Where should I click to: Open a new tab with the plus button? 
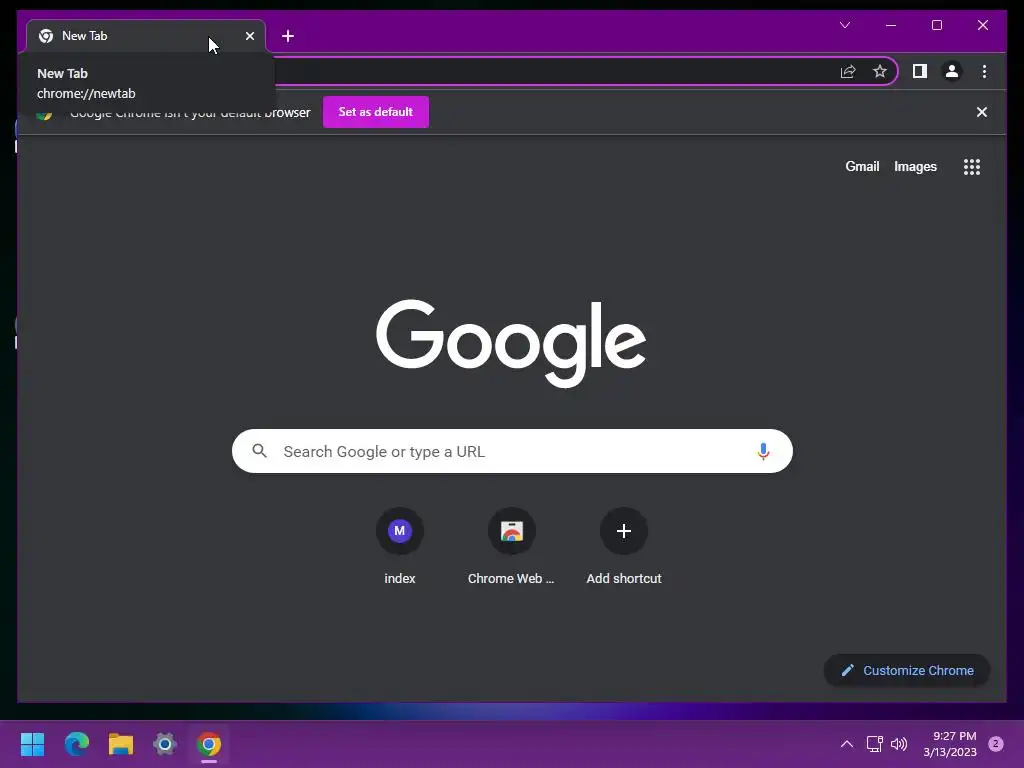[288, 36]
